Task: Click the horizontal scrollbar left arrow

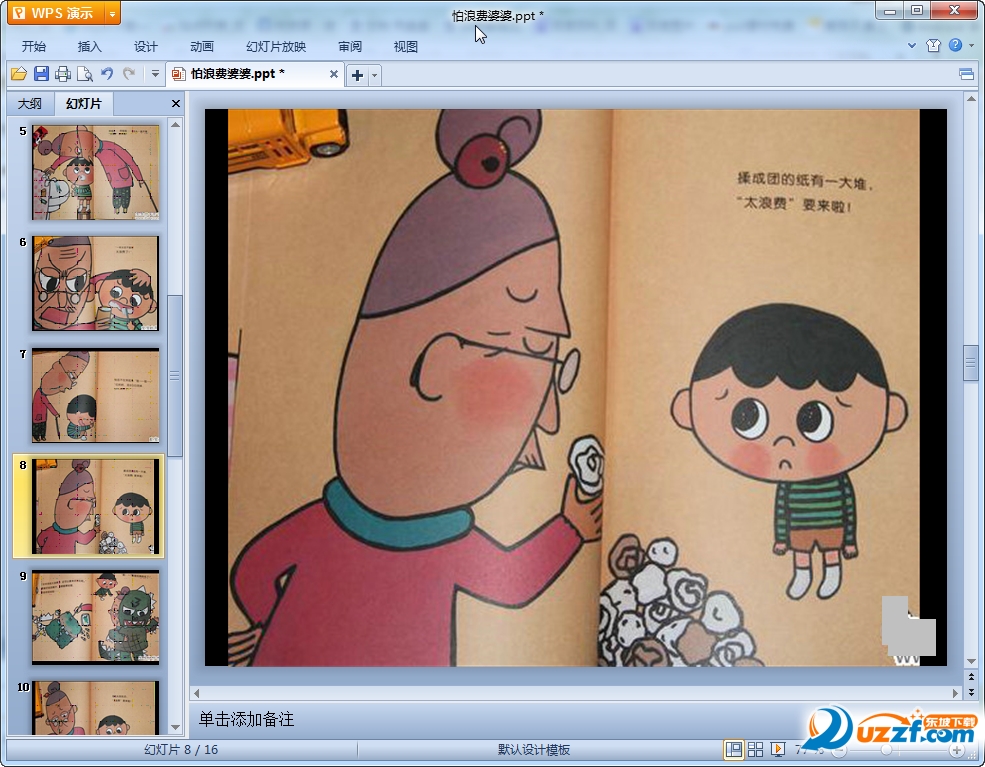Action: pos(197,694)
